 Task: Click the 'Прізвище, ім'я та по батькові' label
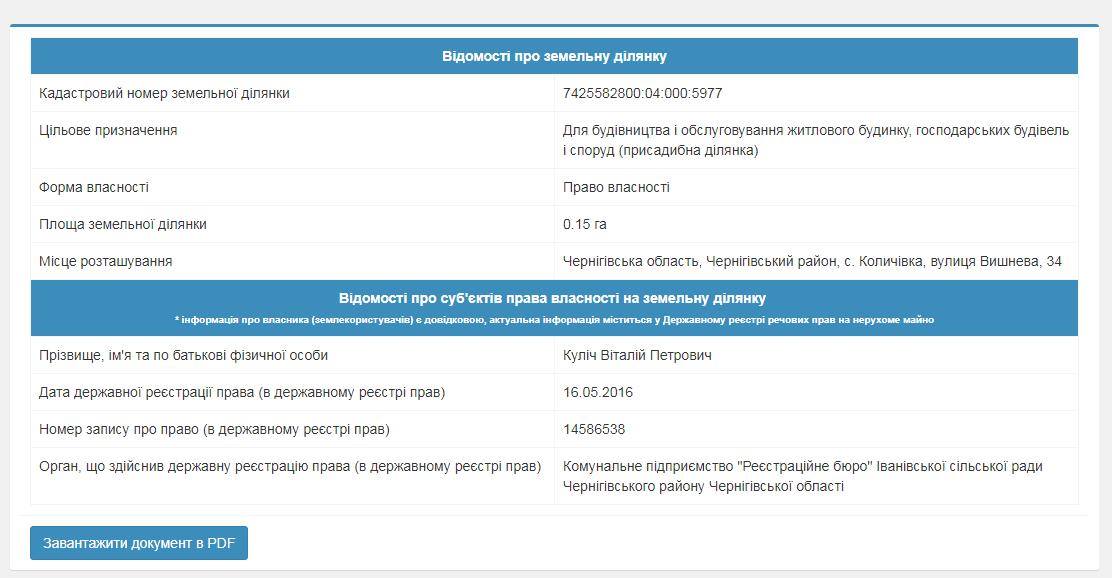[183, 355]
